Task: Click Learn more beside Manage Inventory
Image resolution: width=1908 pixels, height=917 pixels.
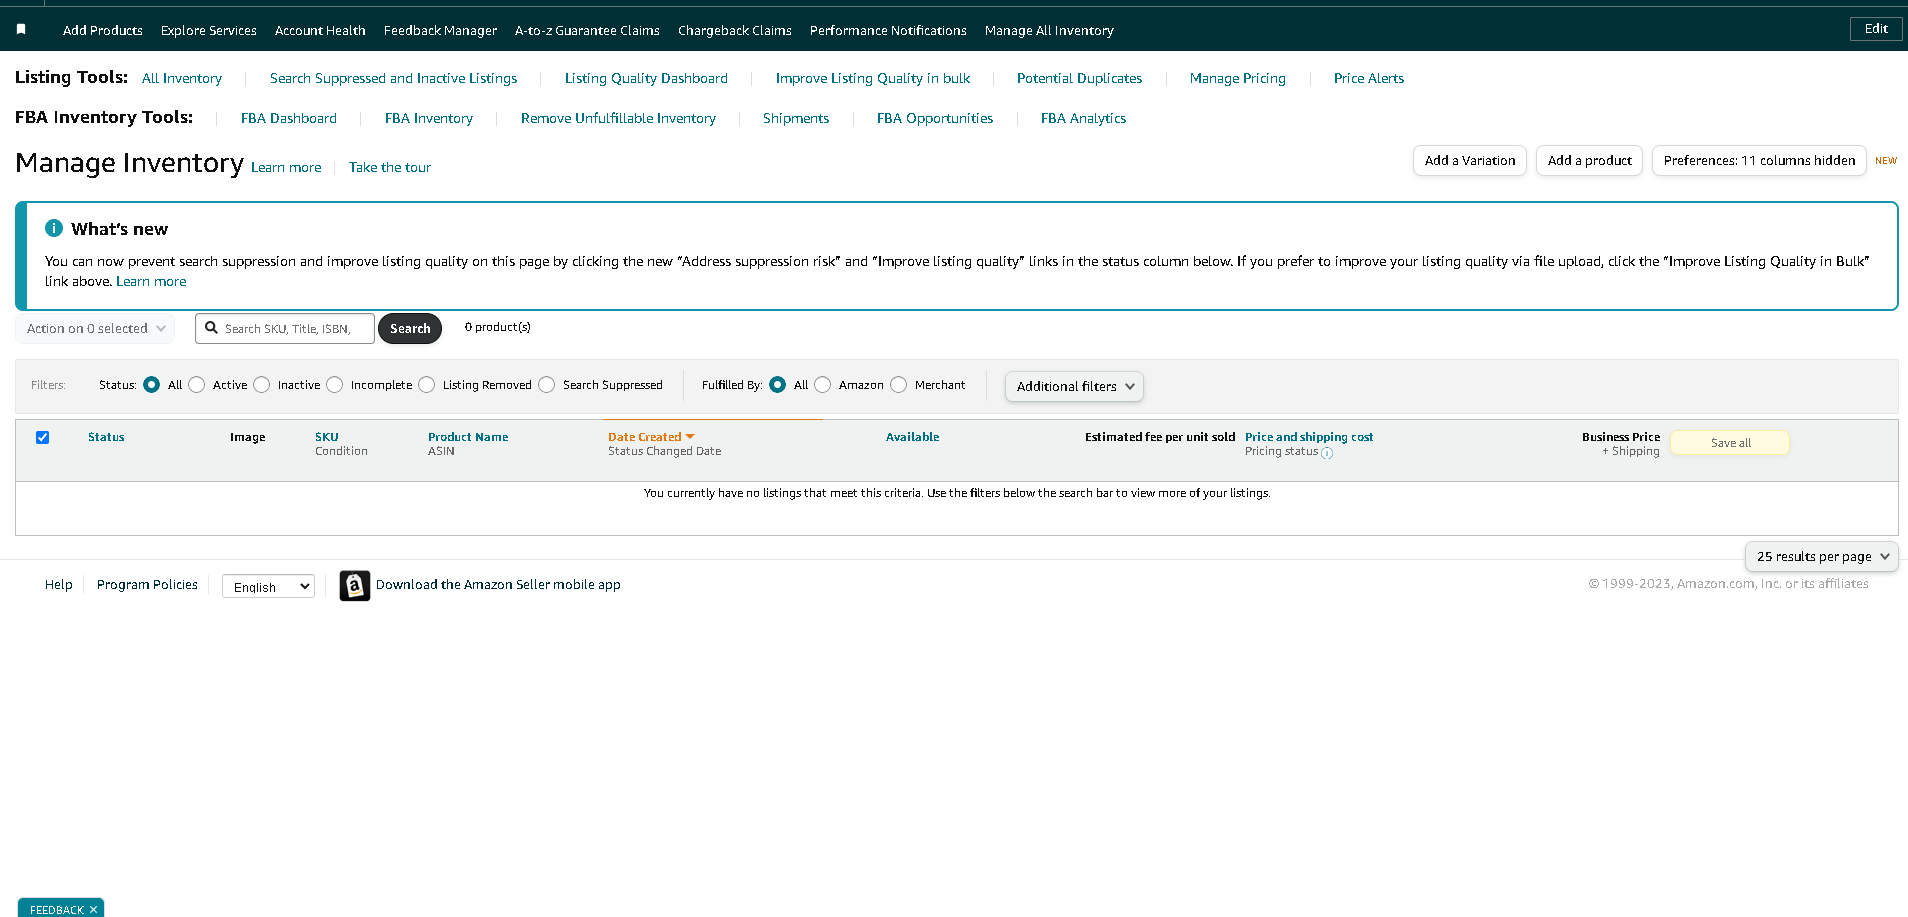Action: click(286, 167)
